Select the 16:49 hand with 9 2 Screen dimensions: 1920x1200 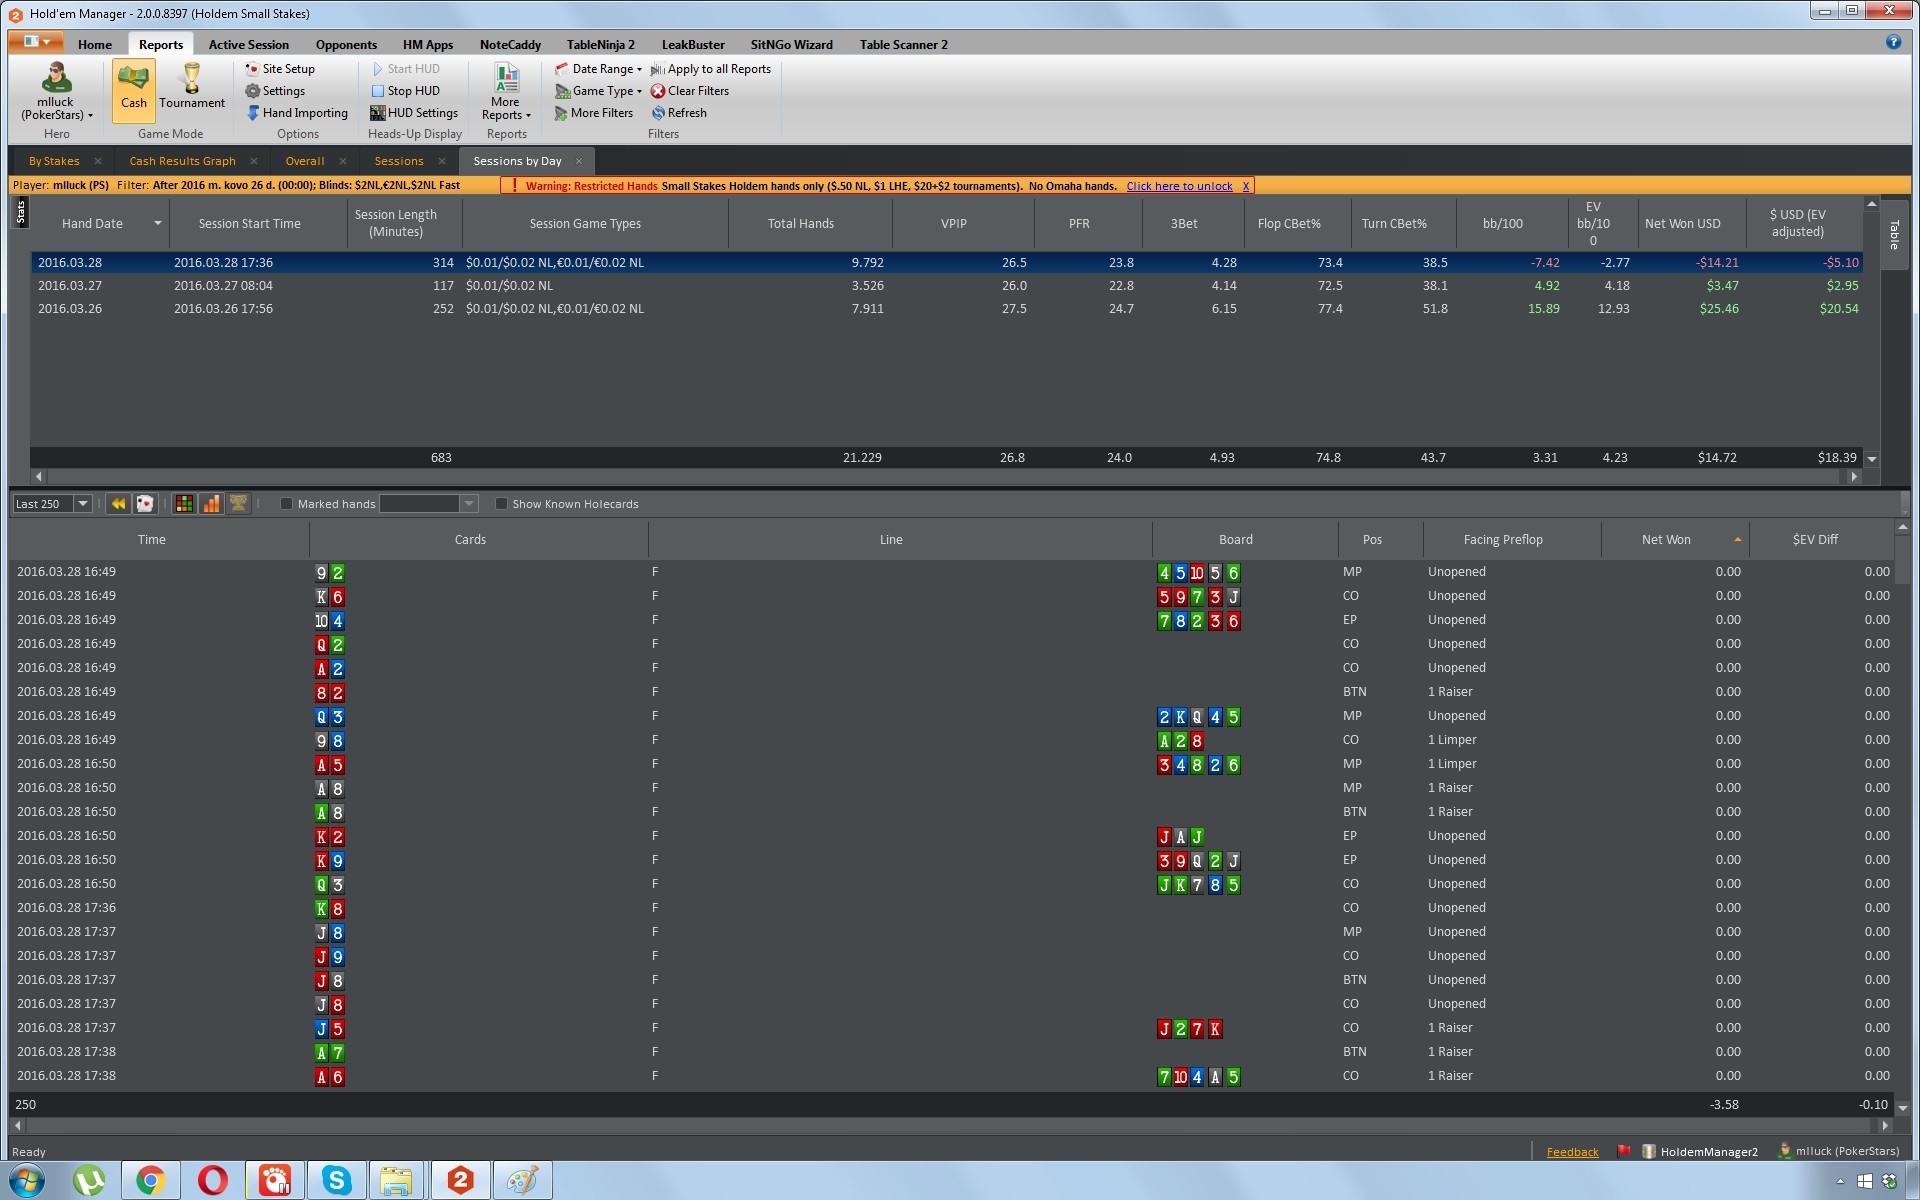(950, 572)
